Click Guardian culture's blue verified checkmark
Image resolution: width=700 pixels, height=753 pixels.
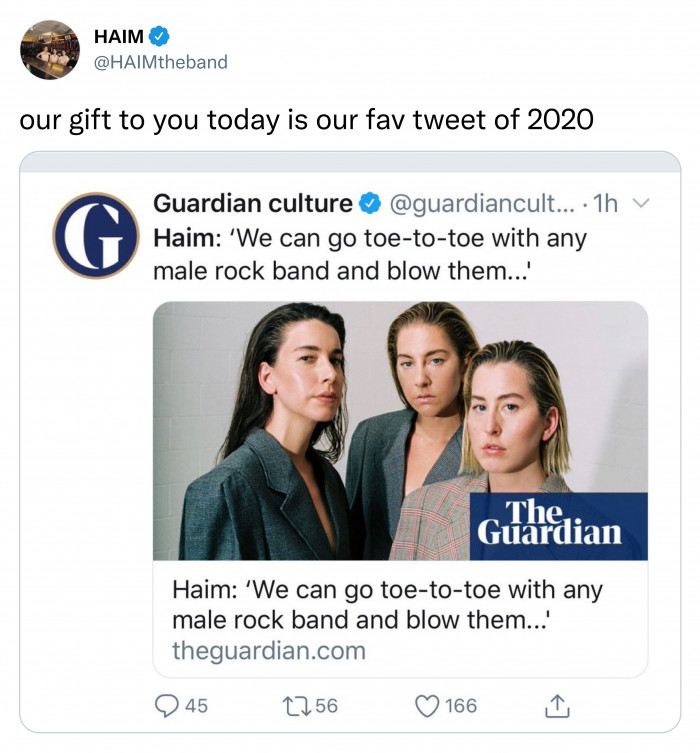[369, 204]
